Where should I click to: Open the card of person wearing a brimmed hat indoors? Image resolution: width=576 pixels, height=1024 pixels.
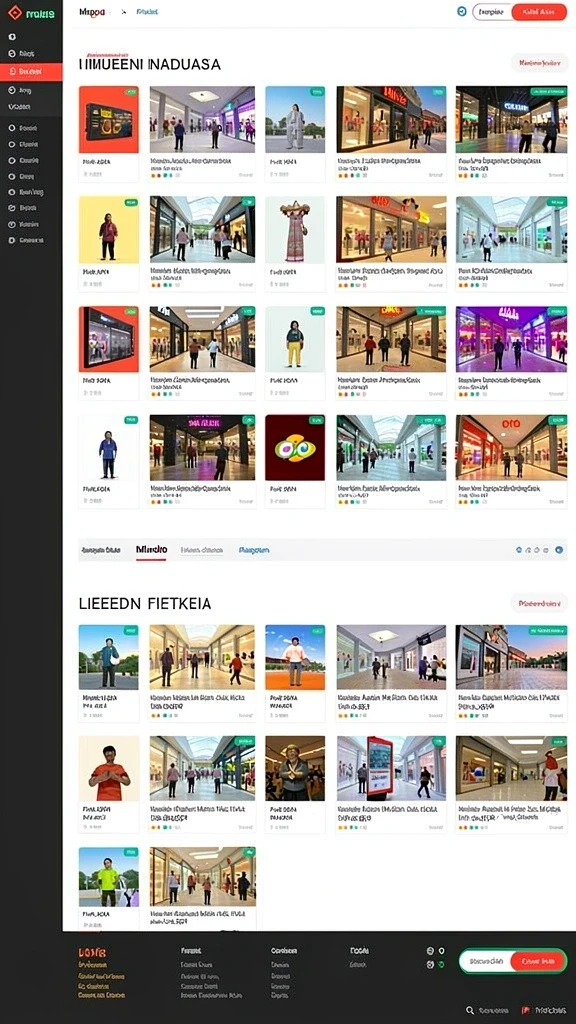point(295,784)
